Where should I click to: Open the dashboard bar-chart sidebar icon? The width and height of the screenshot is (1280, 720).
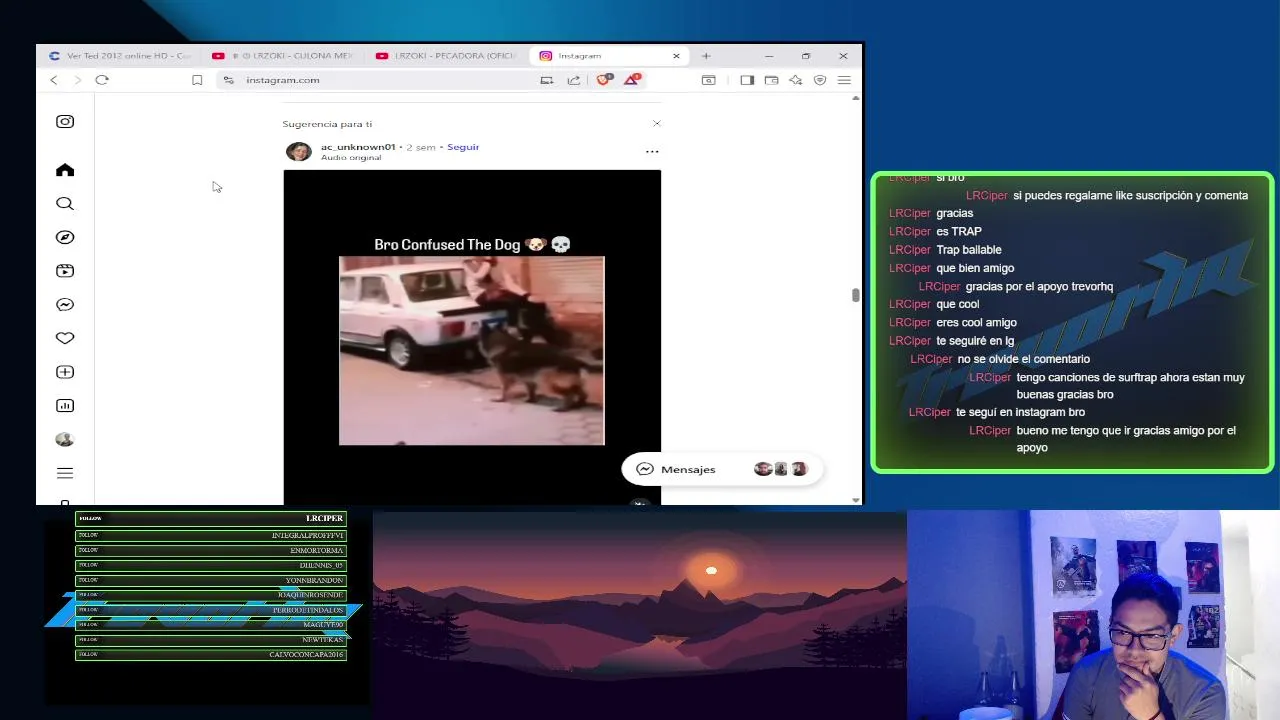(x=65, y=406)
